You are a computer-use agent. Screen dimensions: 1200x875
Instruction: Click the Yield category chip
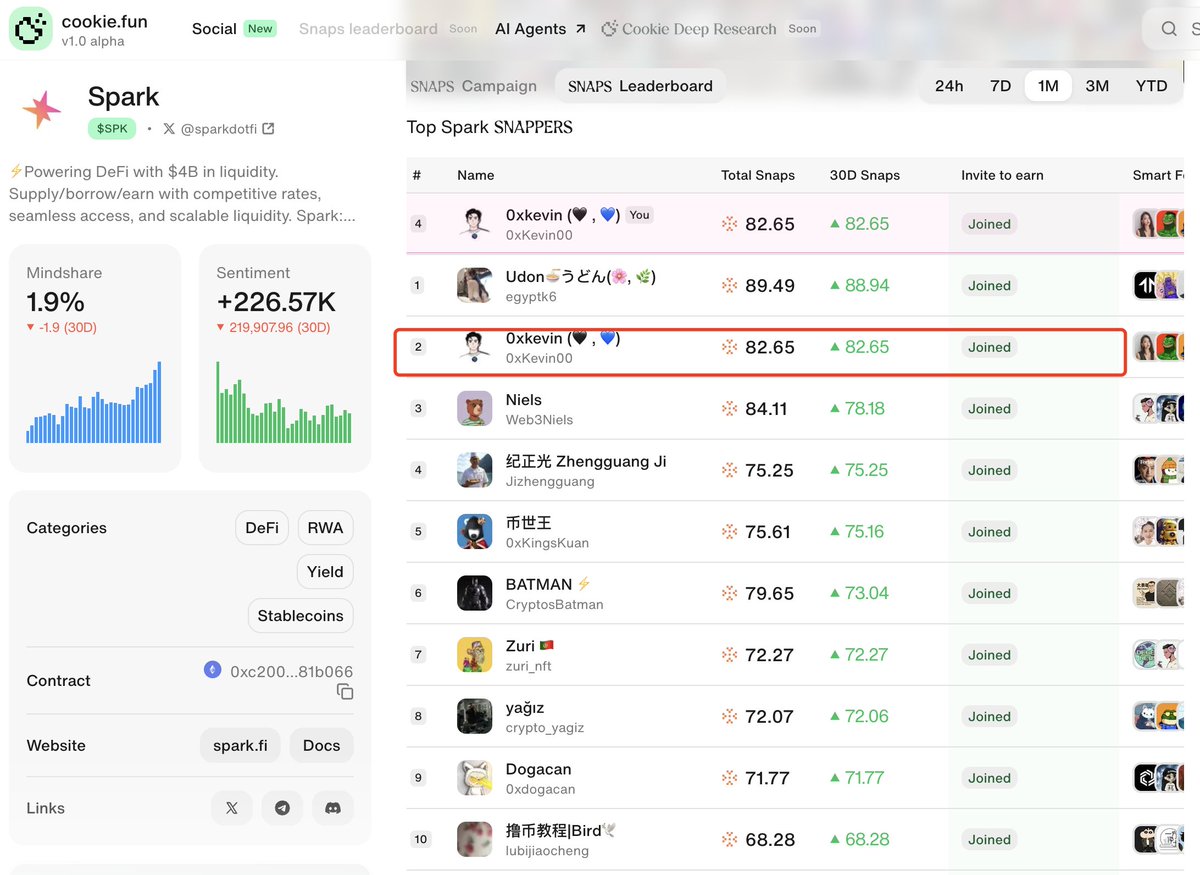coord(325,572)
